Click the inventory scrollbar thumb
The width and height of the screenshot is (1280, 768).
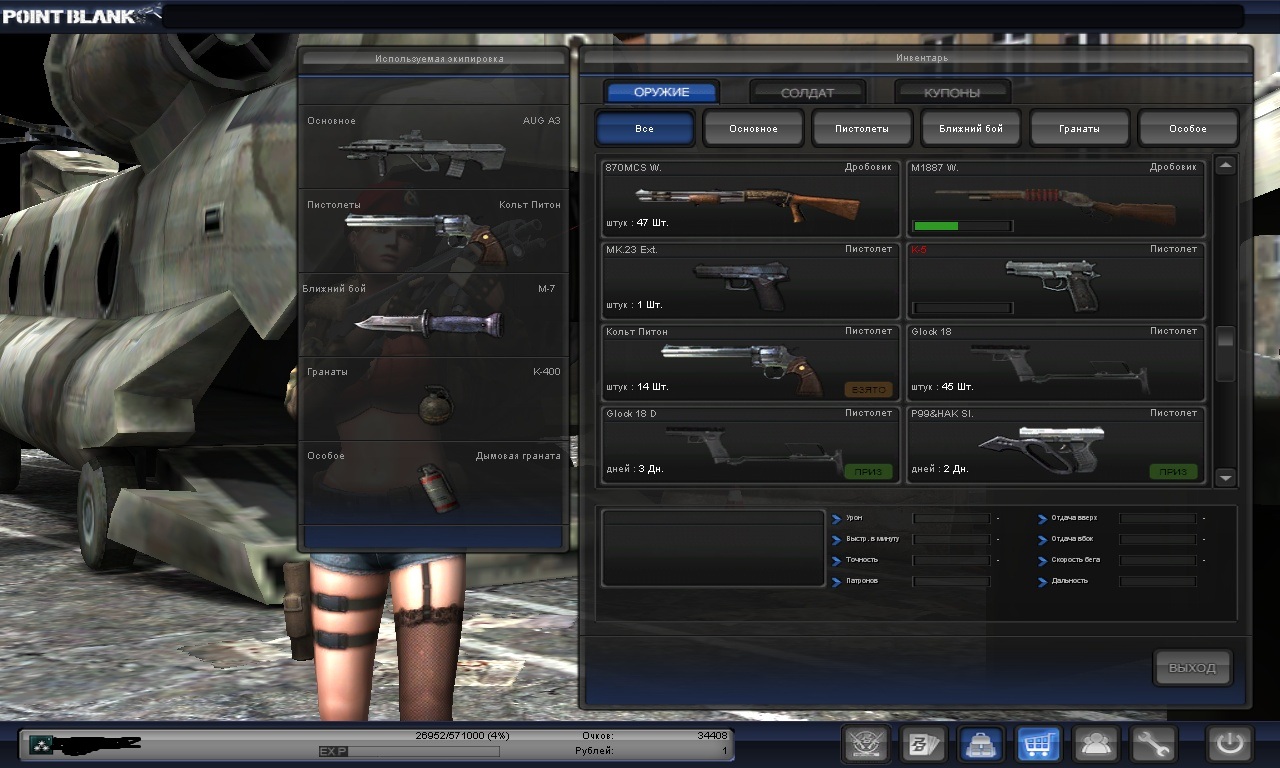(x=1226, y=354)
